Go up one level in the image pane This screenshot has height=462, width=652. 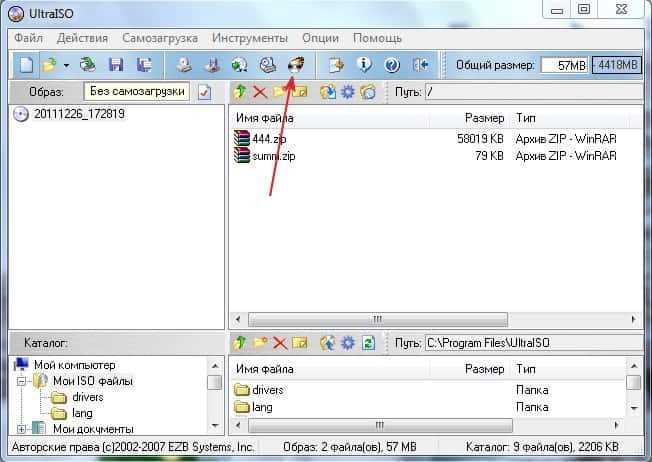click(240, 92)
